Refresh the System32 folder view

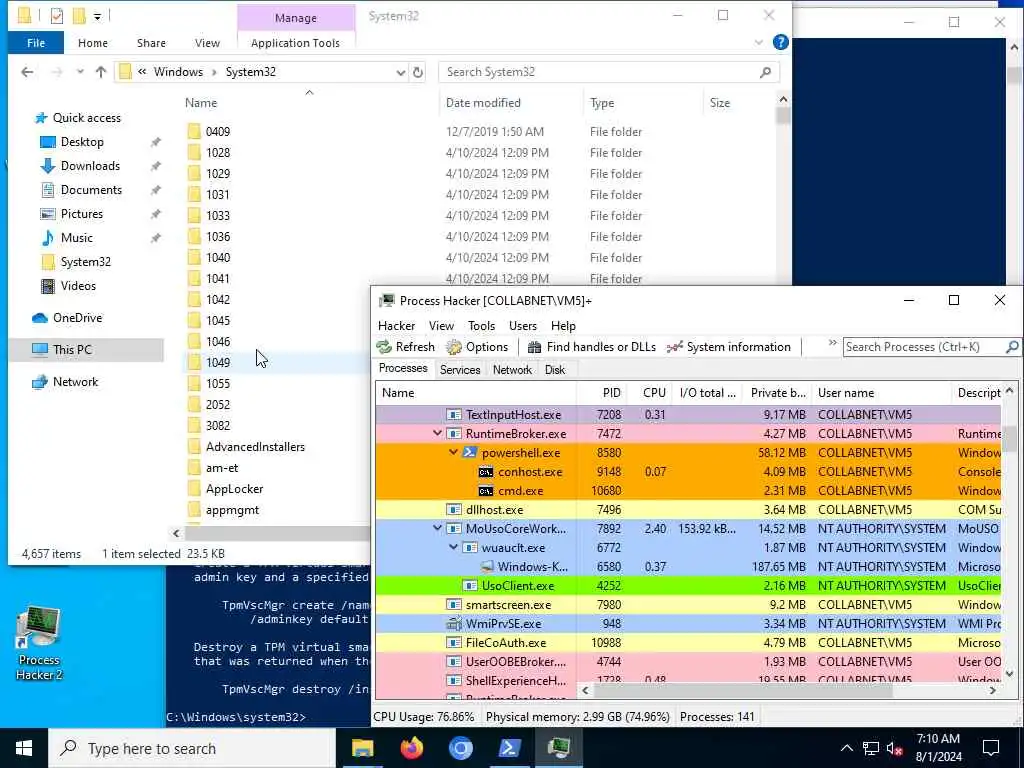pyautogui.click(x=418, y=72)
